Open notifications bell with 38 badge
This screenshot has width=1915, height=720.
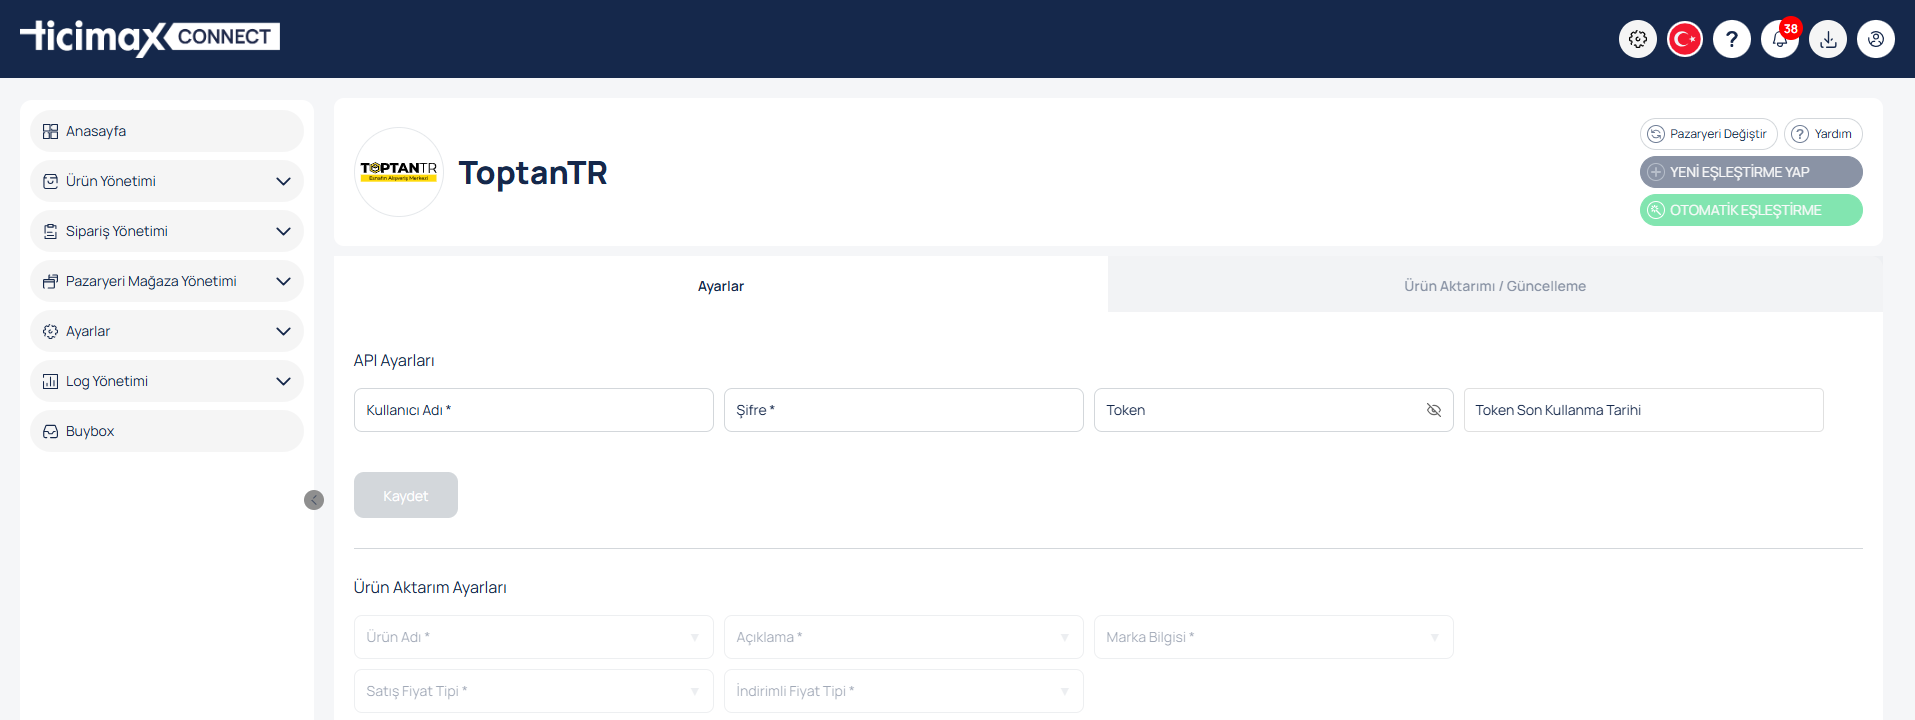[1780, 39]
